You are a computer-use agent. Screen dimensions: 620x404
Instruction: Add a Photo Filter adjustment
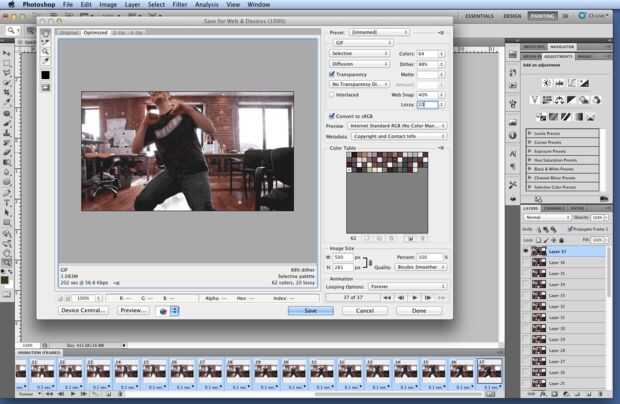(584, 100)
